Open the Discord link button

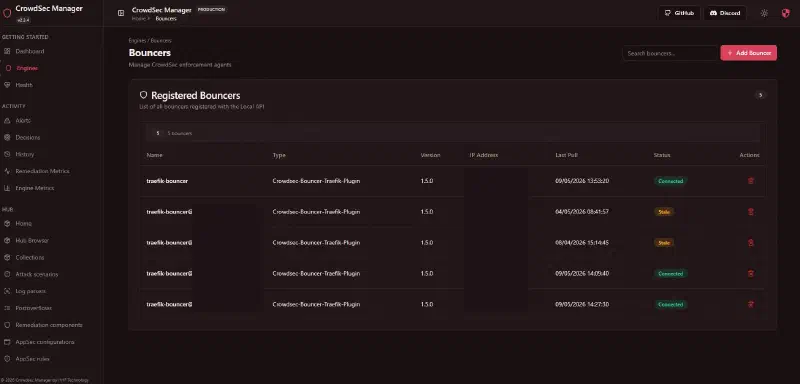[x=725, y=13]
